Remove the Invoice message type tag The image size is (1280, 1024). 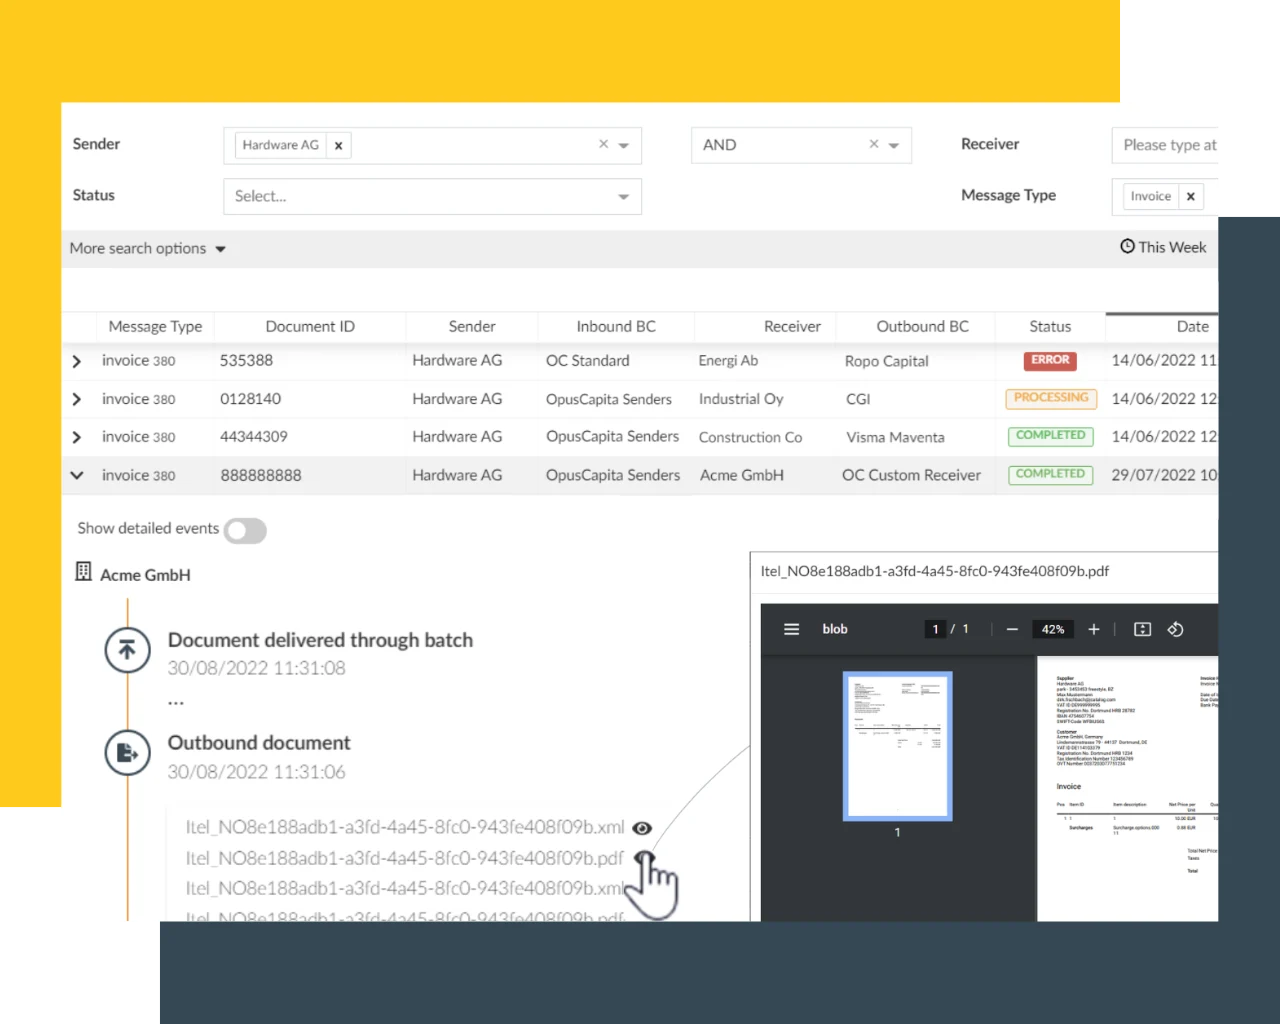(x=1191, y=197)
